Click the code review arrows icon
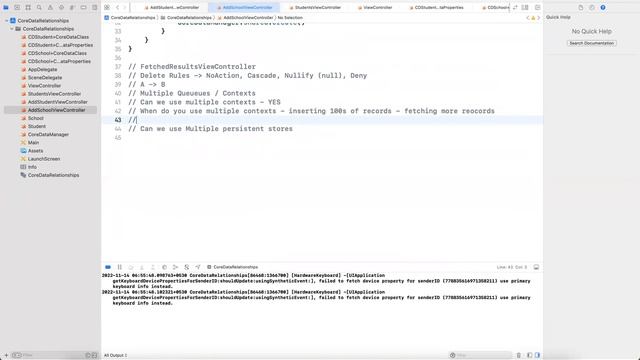 515,7
